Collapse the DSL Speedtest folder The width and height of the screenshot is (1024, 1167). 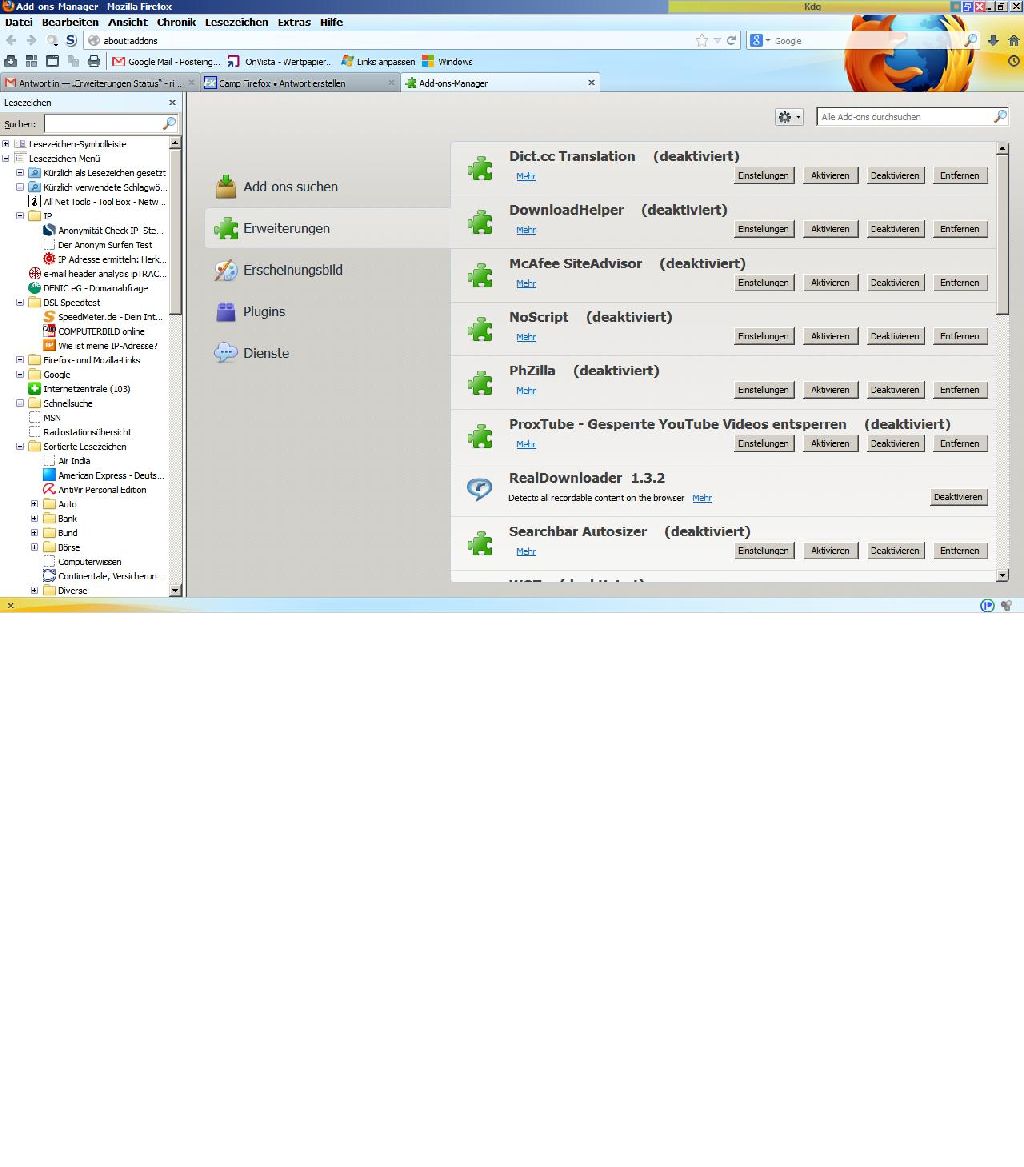[x=20, y=302]
